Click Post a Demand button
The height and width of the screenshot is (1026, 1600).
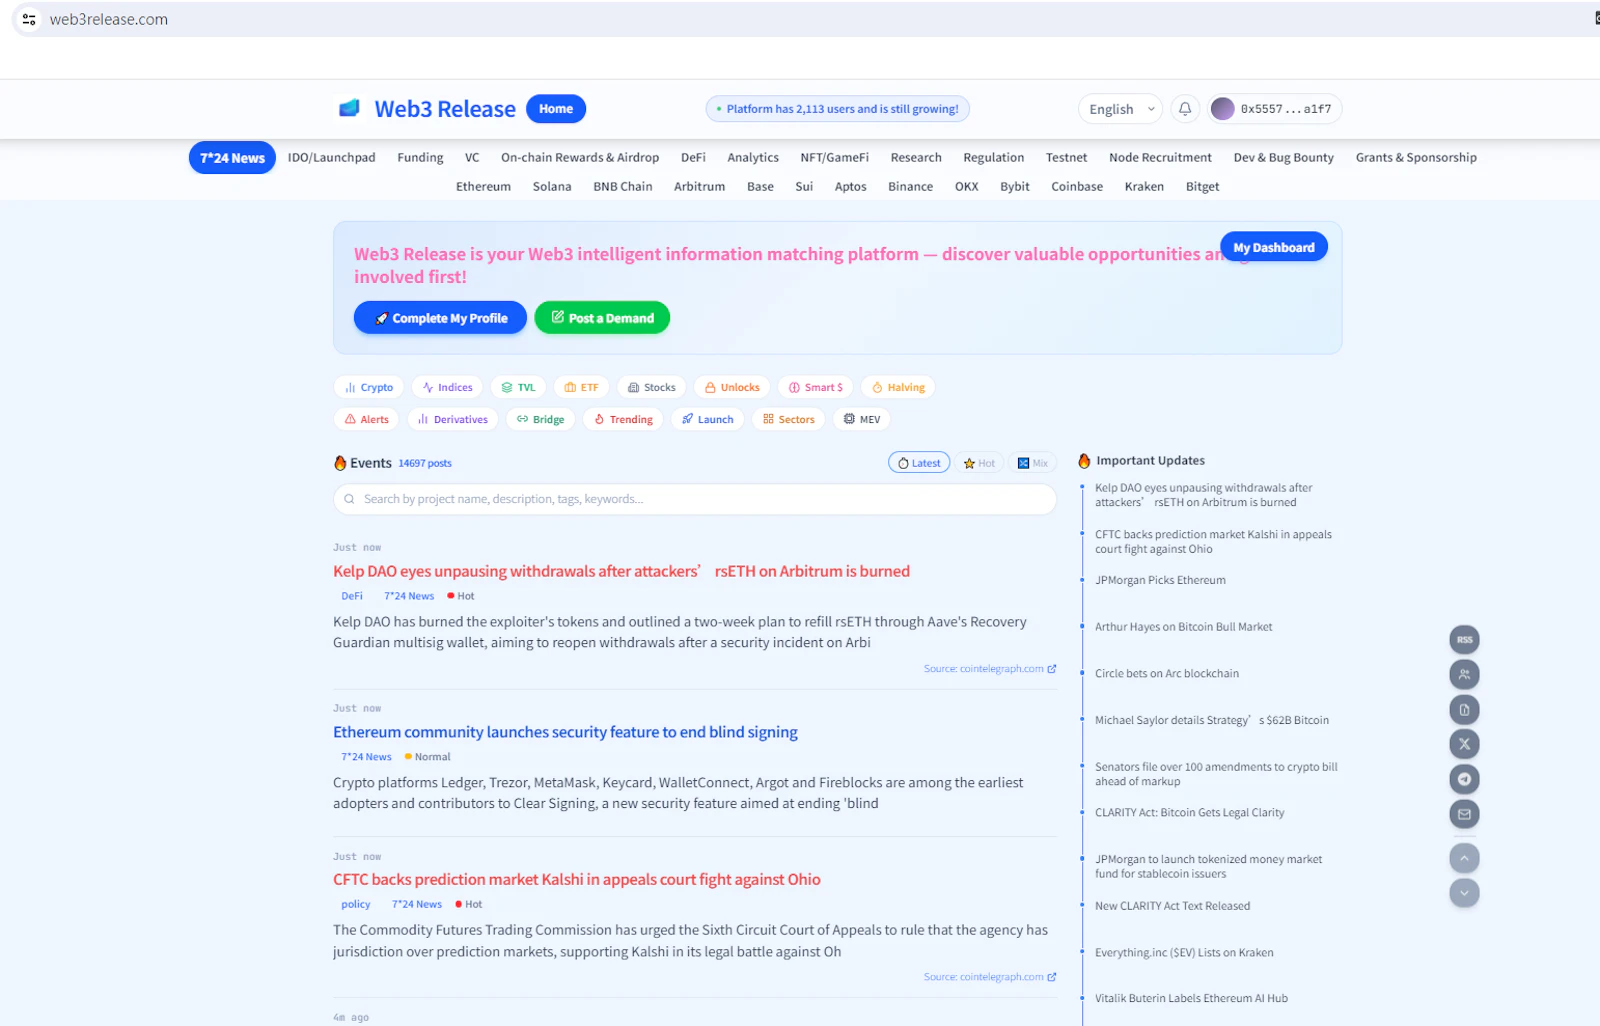[602, 318]
